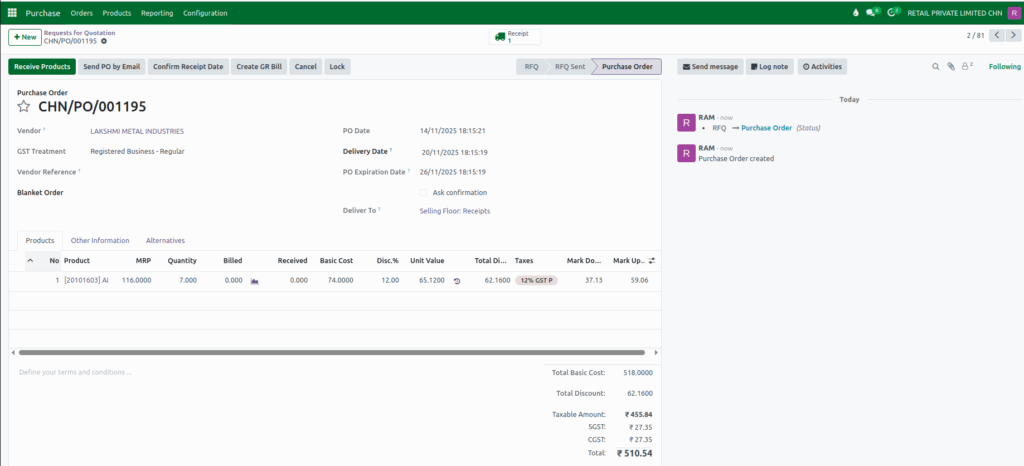Viewport: 1024px width, 466px height.
Task: Open Delivery Date picker field
Action: pos(455,152)
